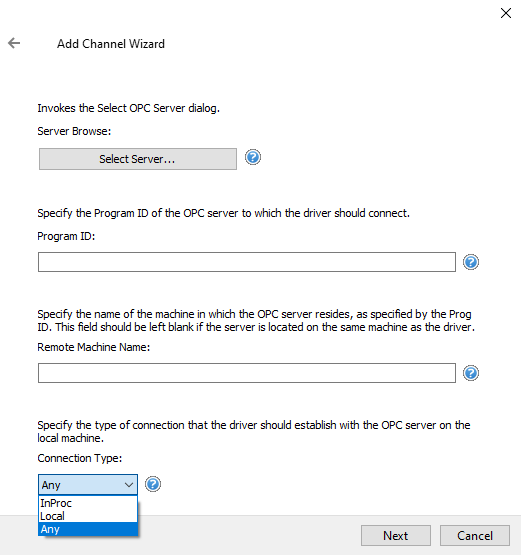
Task: Click the Program ID: label
Action: click(x=66, y=236)
